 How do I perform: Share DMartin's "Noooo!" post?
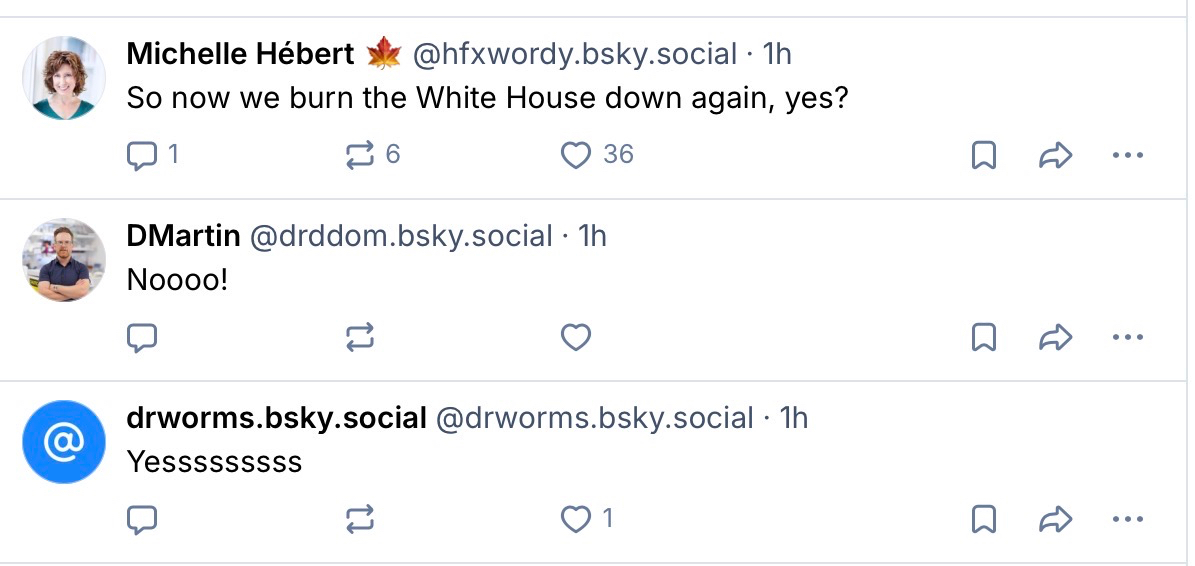tap(1056, 338)
